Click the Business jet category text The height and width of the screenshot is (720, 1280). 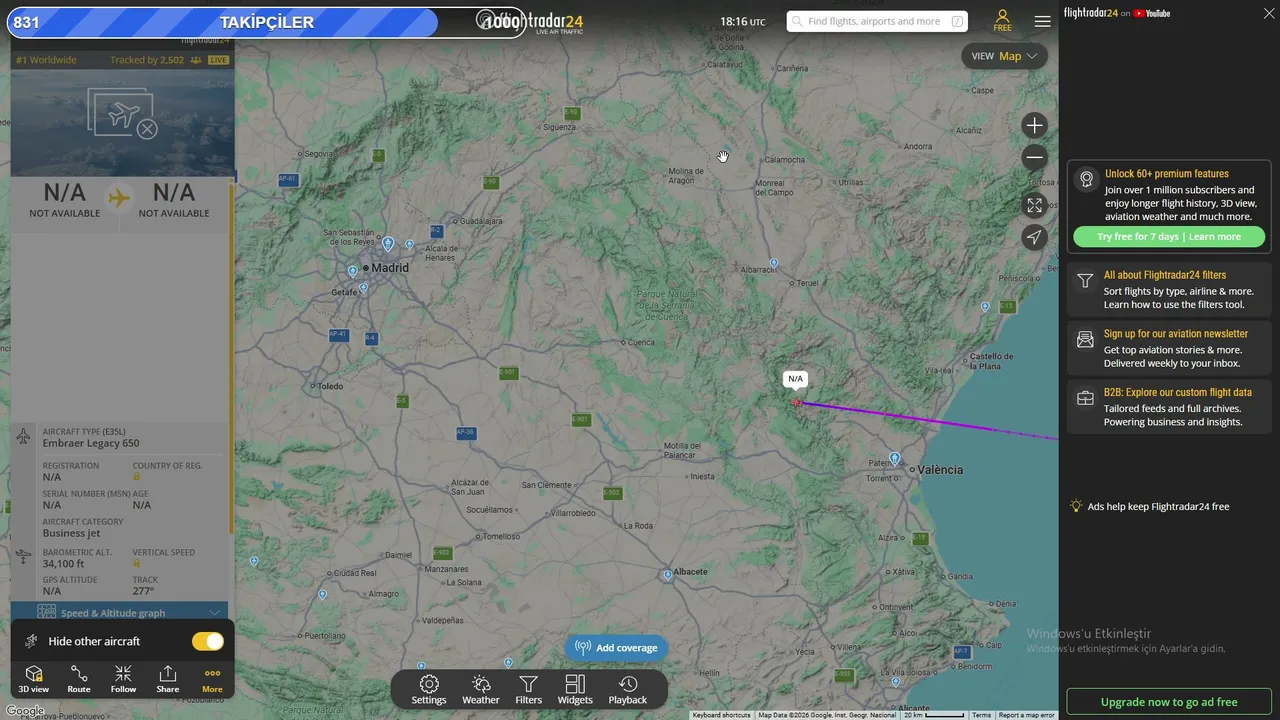coord(70,533)
